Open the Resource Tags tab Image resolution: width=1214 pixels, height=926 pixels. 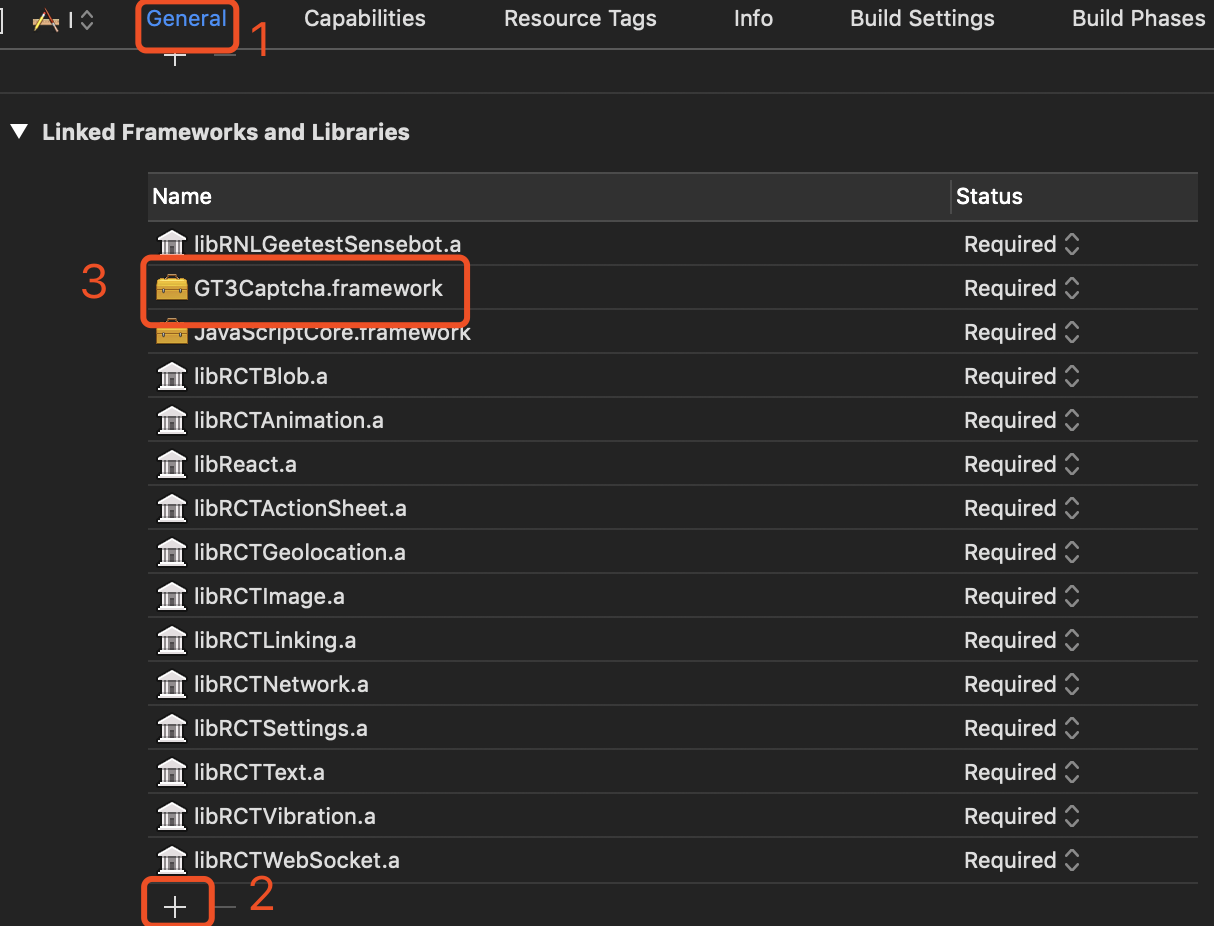pos(580,19)
